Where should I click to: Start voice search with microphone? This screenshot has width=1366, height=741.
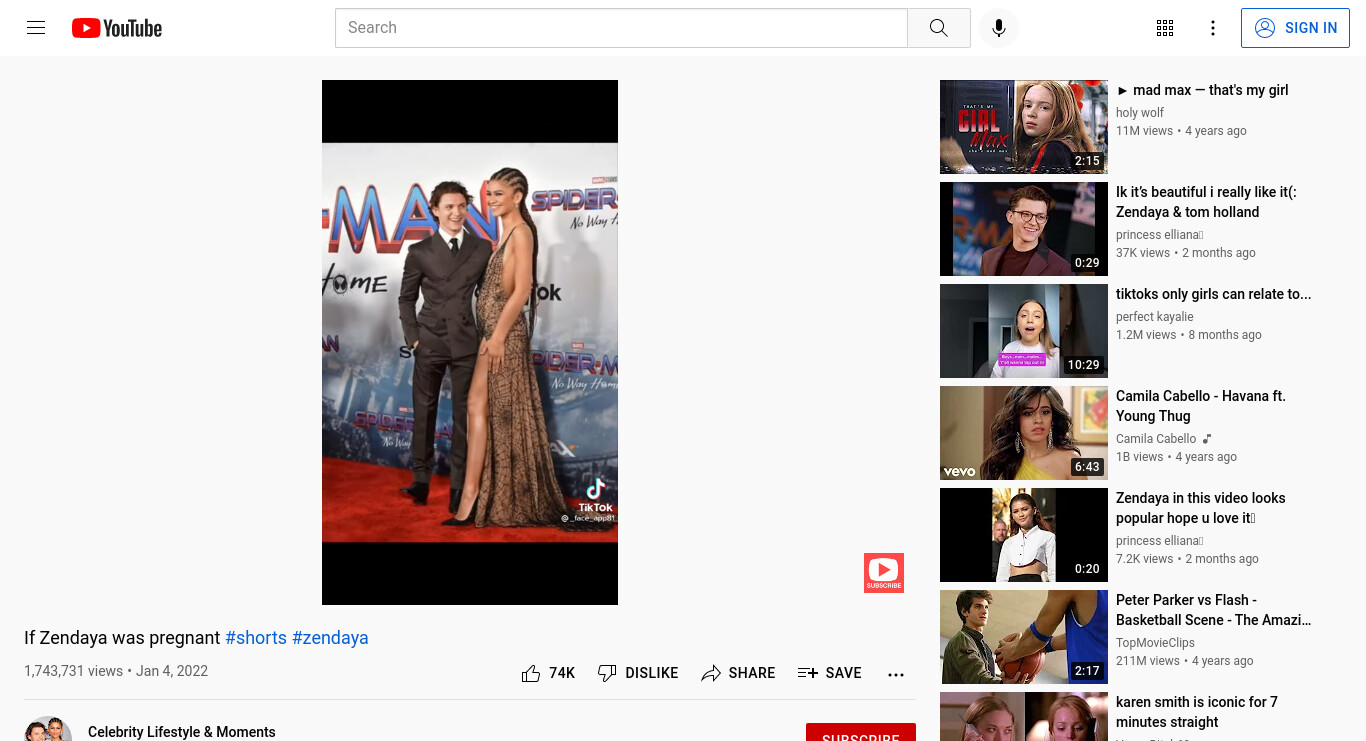point(998,28)
